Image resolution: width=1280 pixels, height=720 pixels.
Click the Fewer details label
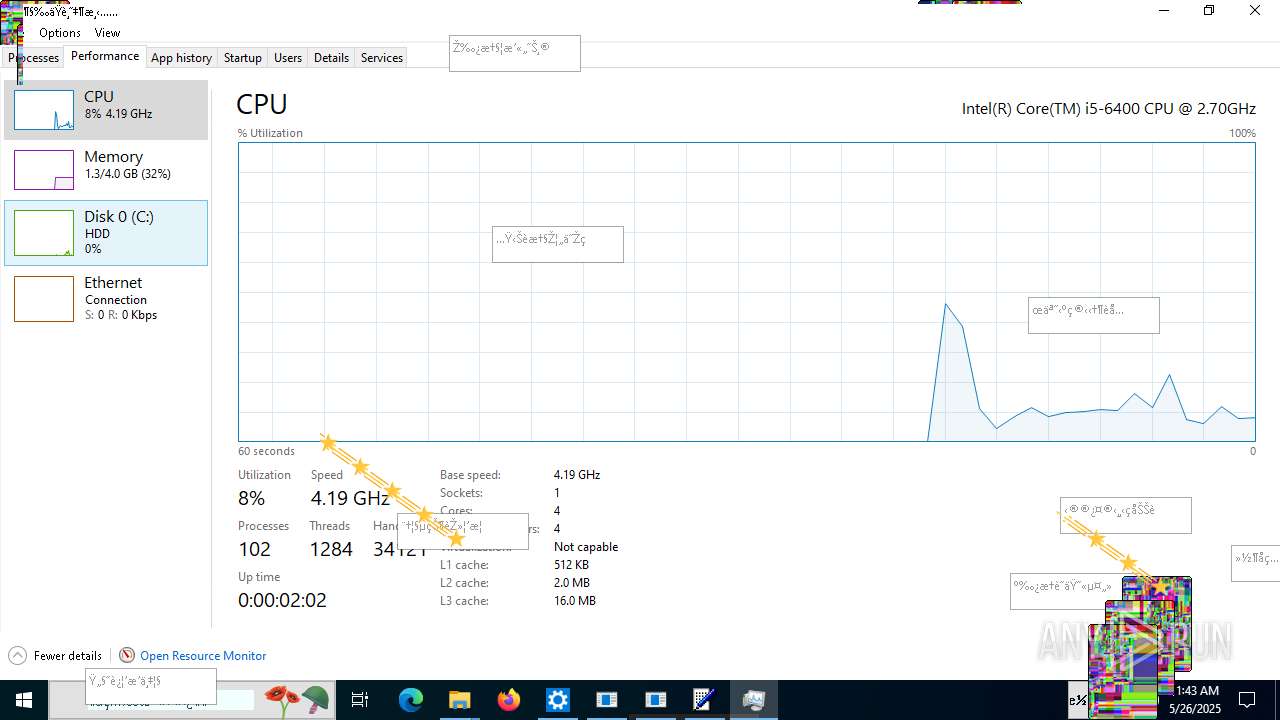click(x=68, y=656)
